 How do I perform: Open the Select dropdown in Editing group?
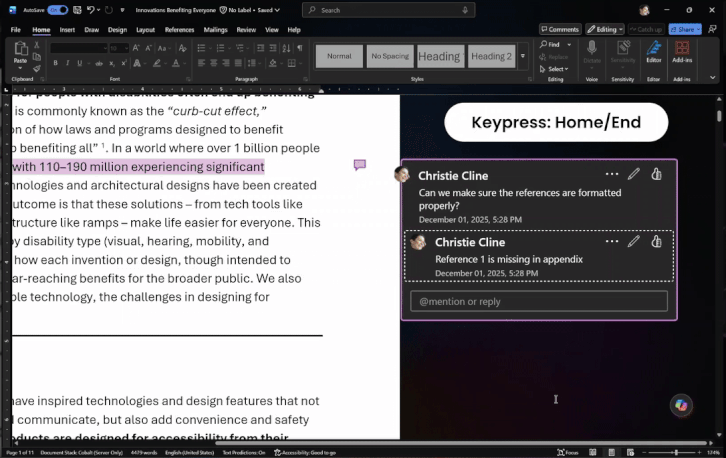(x=554, y=69)
